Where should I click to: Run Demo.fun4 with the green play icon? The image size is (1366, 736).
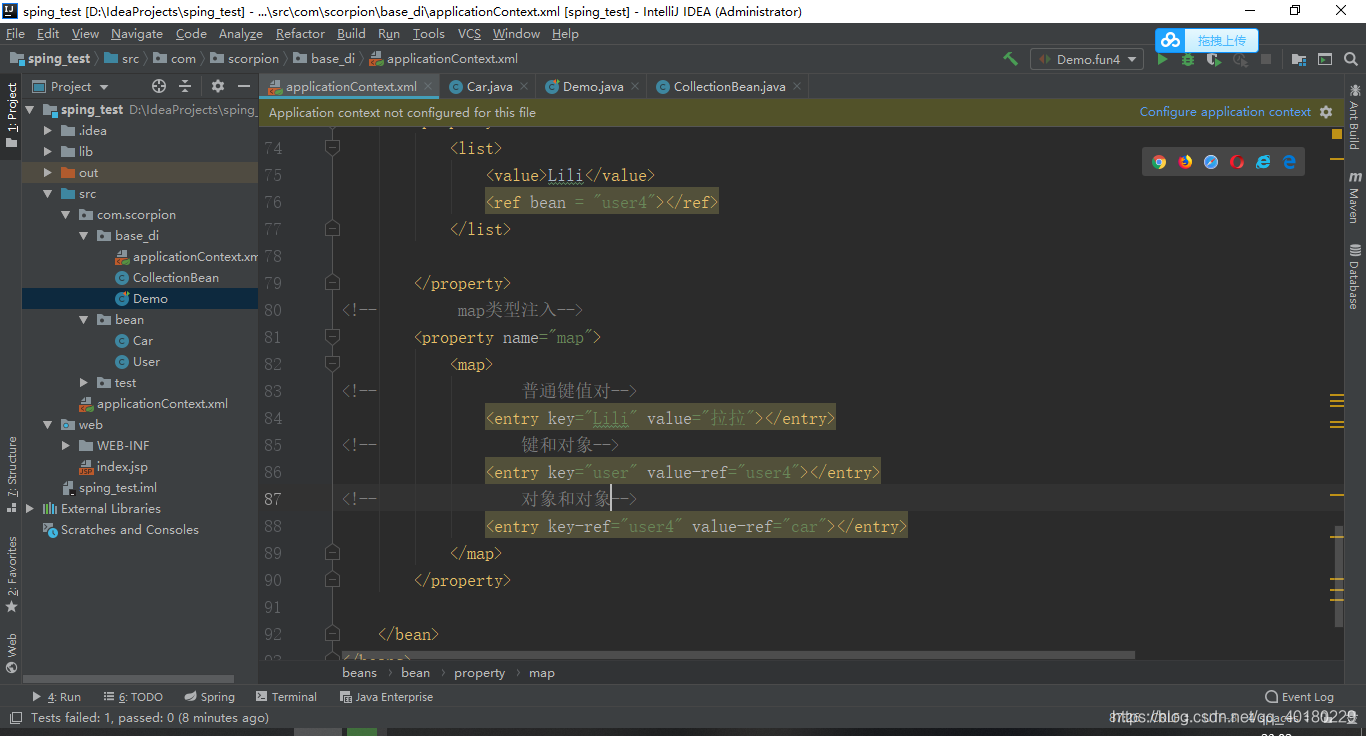tap(1162, 59)
